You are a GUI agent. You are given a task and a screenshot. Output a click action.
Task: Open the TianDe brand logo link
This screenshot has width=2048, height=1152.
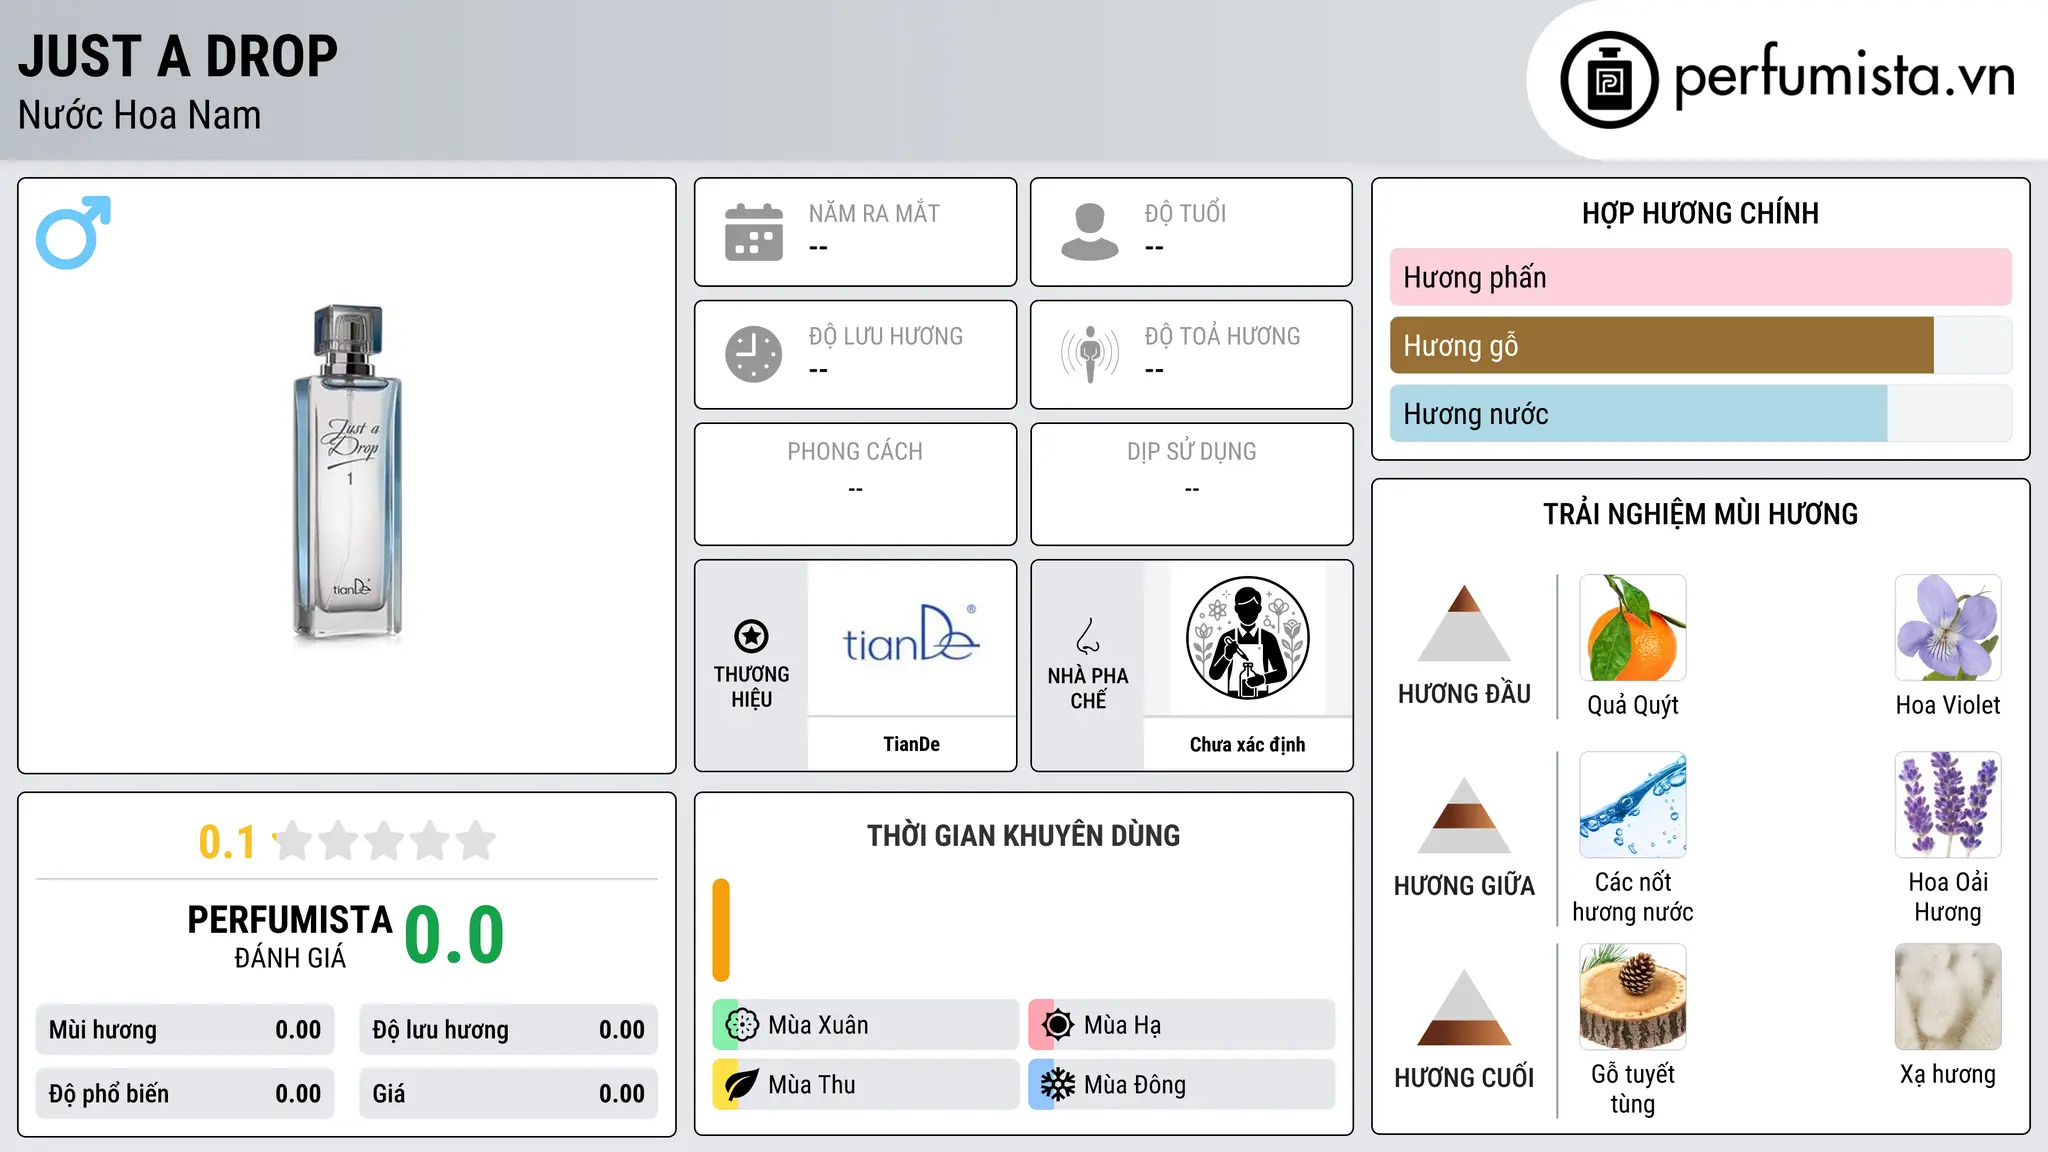(911, 636)
